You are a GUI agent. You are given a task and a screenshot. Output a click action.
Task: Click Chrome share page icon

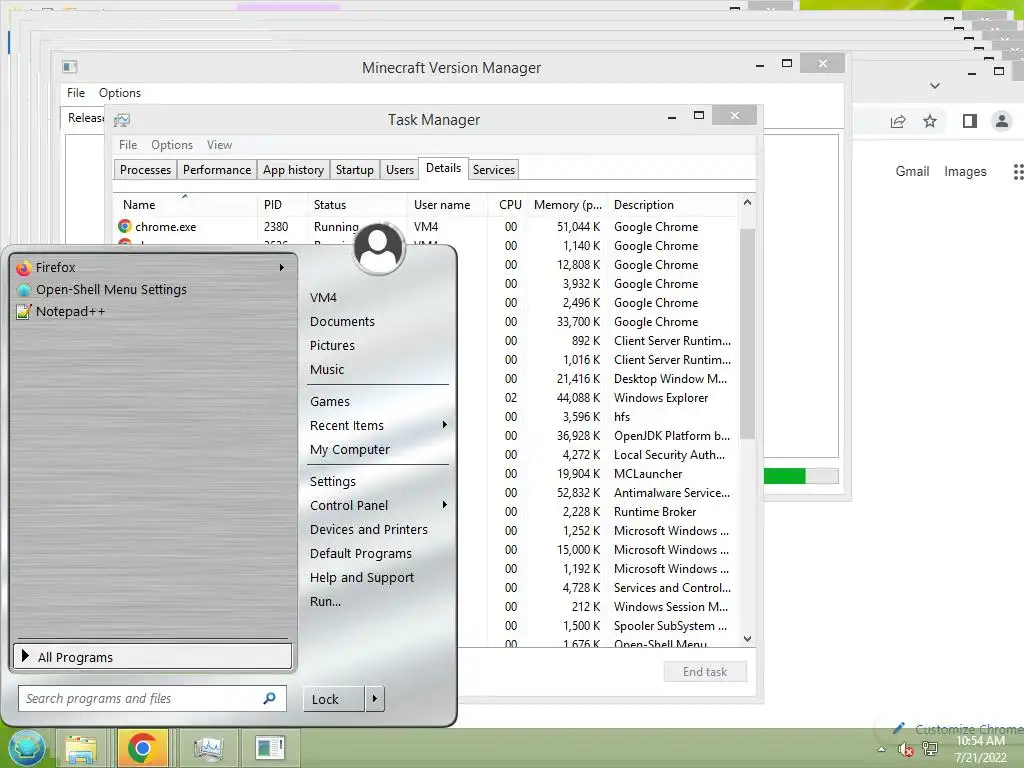click(x=898, y=121)
